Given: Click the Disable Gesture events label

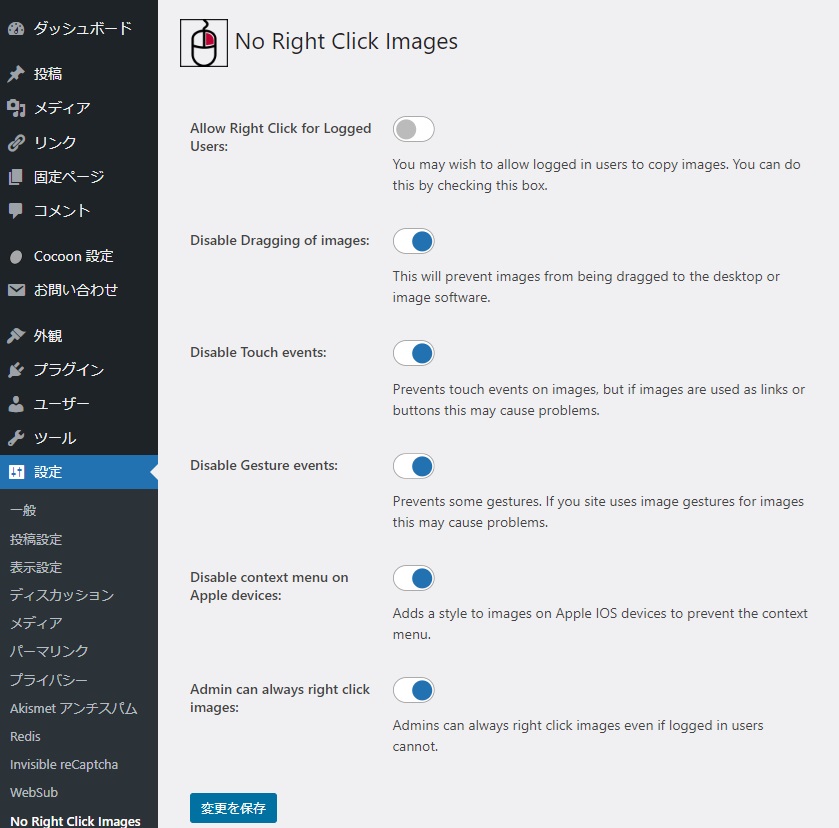Looking at the screenshot, I should coord(264,465).
